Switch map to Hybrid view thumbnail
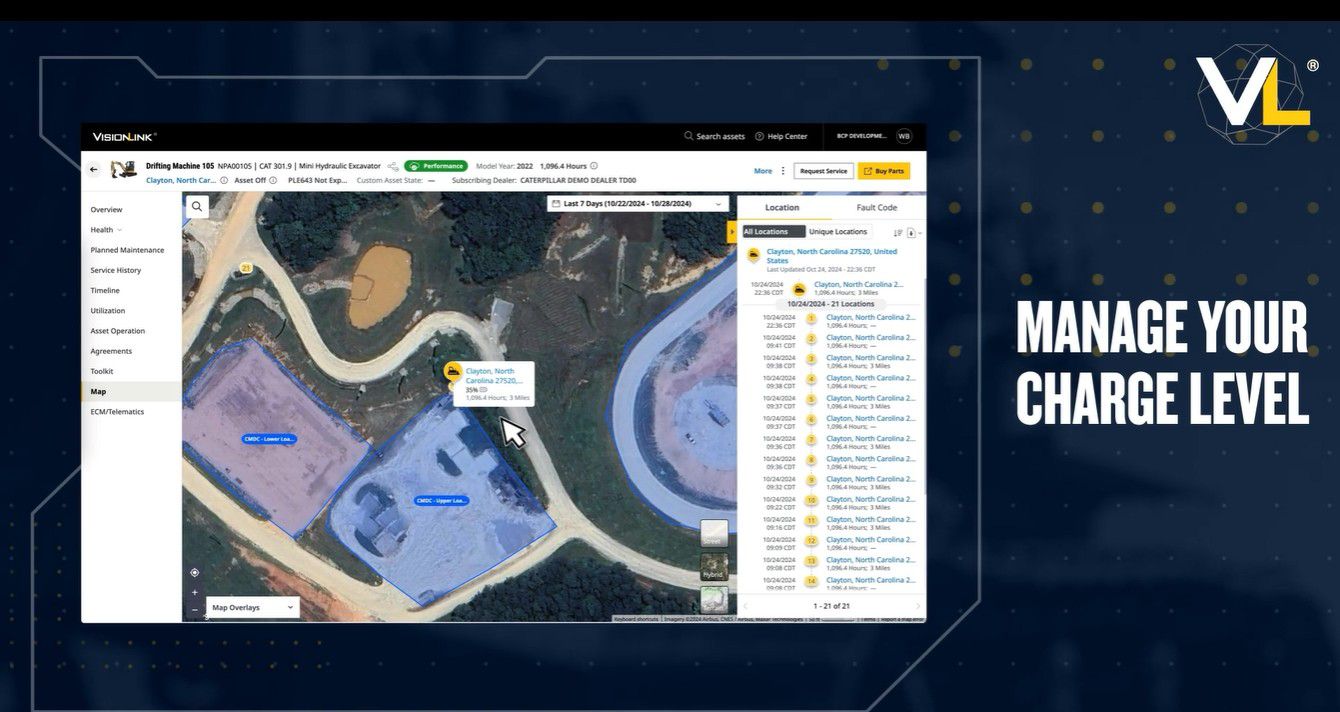 coord(714,567)
